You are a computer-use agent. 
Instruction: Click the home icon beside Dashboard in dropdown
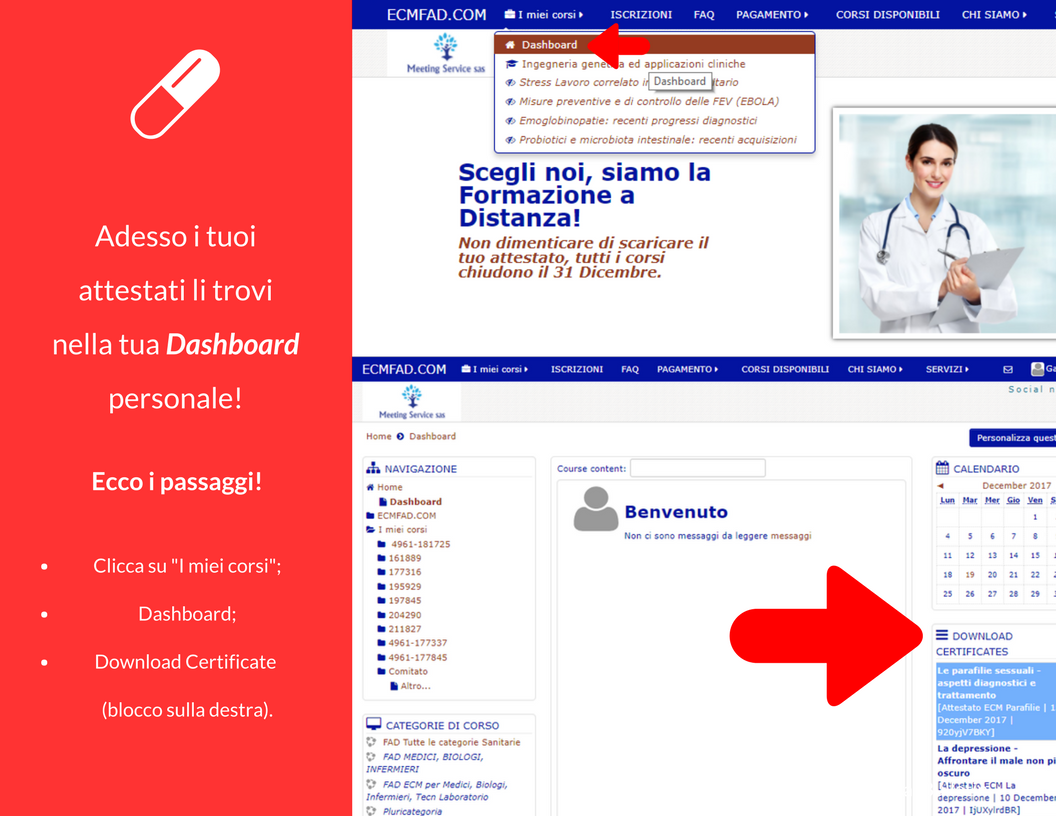click(x=510, y=45)
